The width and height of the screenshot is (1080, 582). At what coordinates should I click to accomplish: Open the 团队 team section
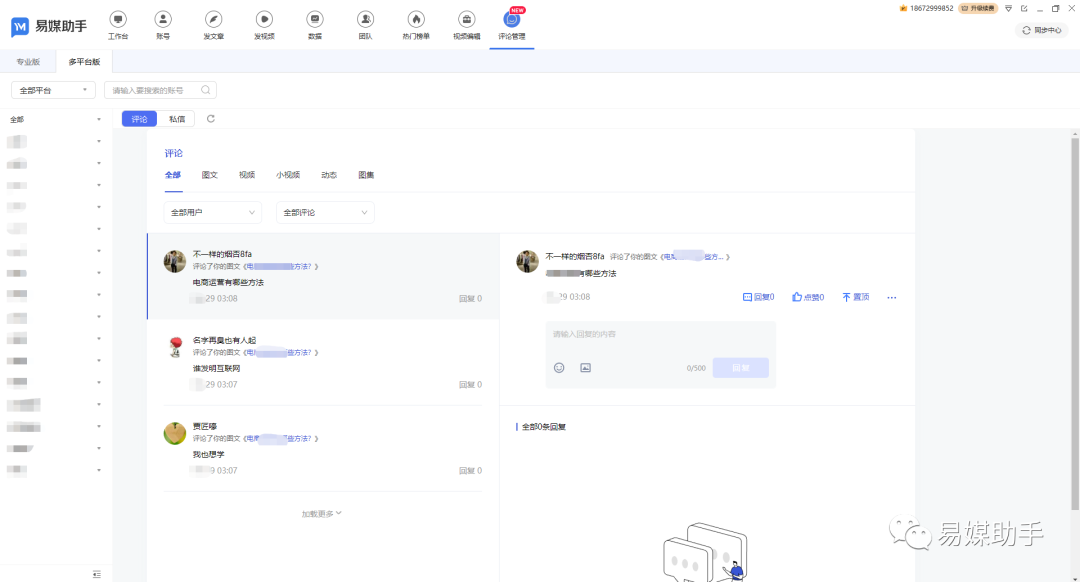pyautogui.click(x=366, y=25)
